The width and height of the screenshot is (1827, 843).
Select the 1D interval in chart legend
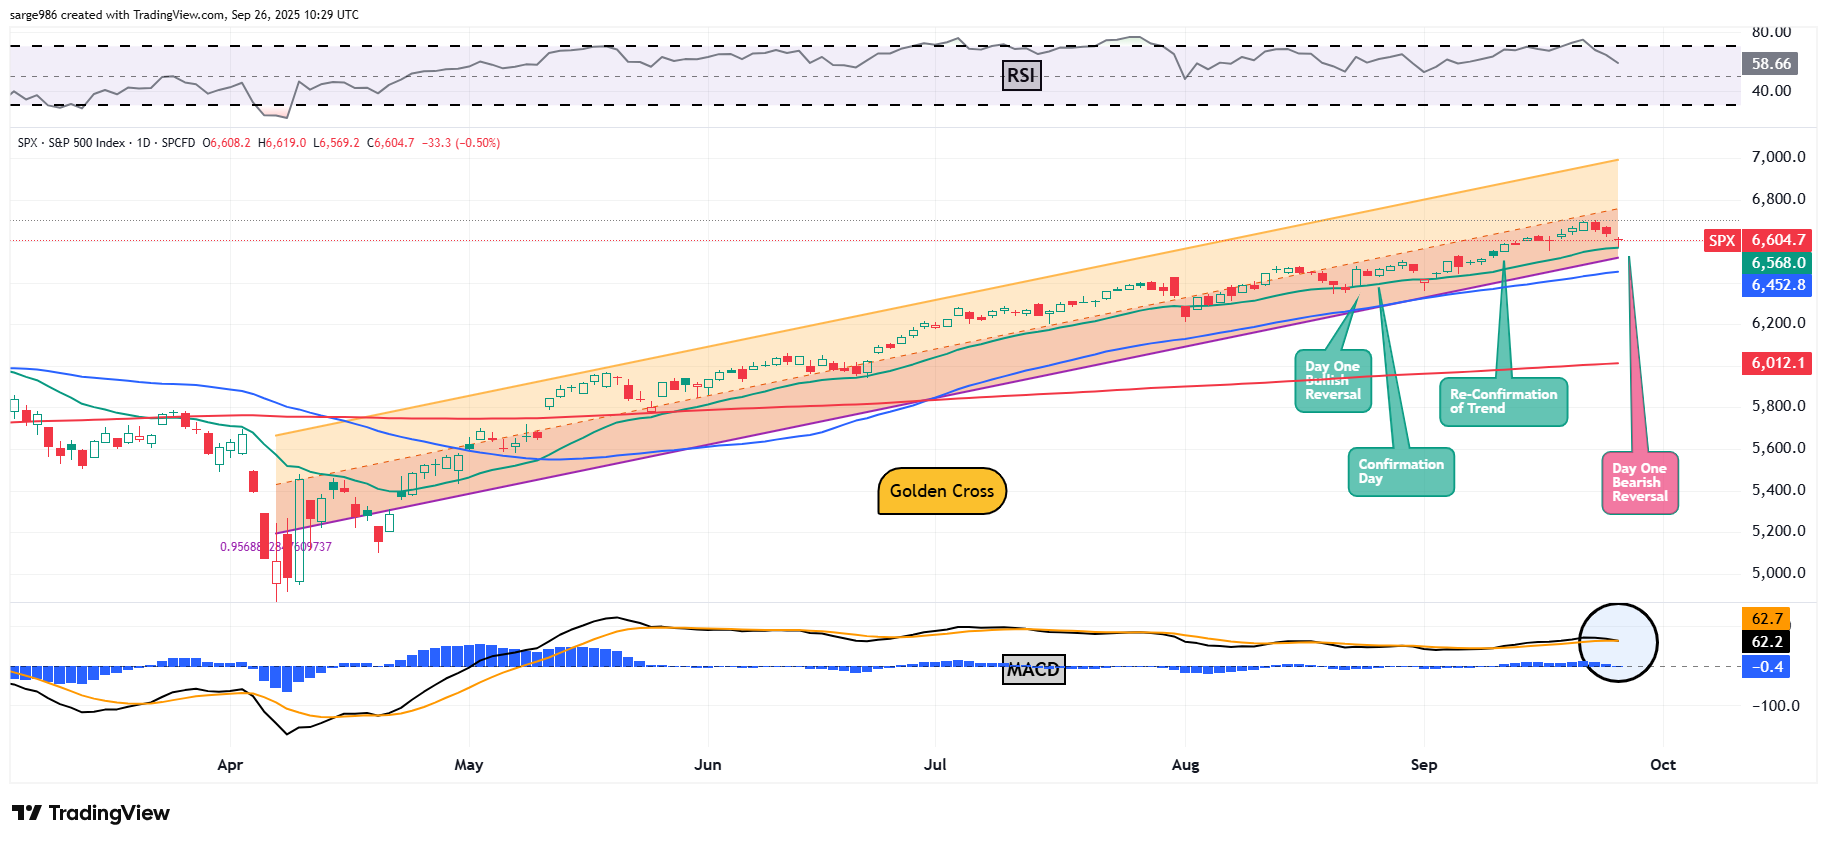[143, 143]
